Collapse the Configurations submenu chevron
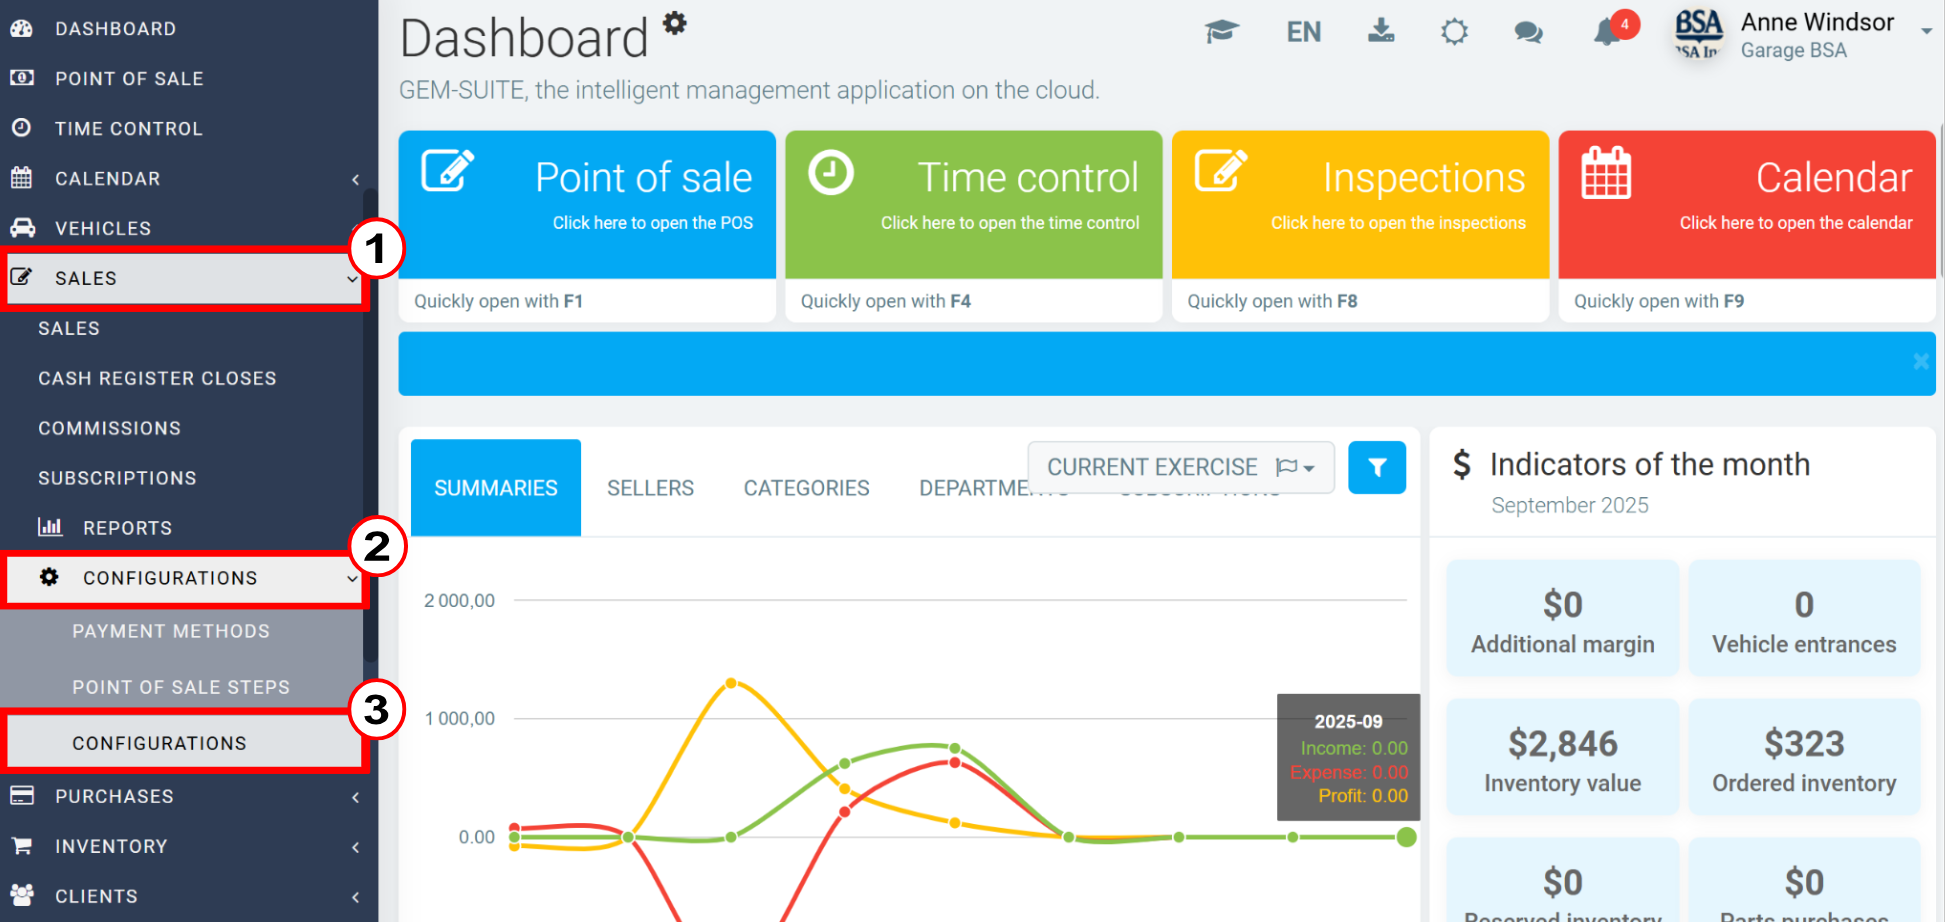Screen dimensions: 1945x922 click(x=352, y=579)
